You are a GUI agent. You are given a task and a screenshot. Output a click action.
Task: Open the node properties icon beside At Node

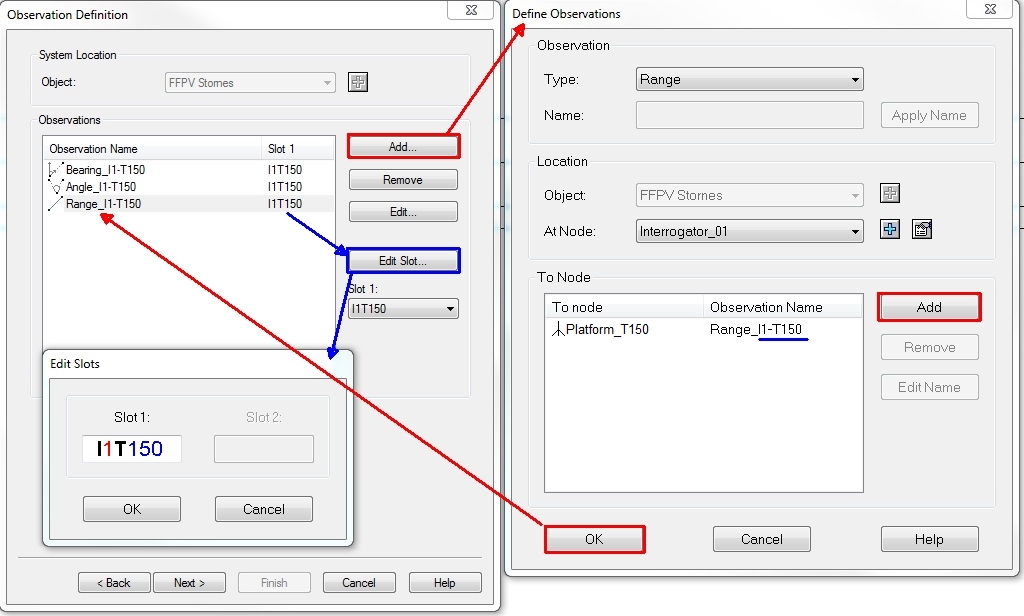coord(920,229)
